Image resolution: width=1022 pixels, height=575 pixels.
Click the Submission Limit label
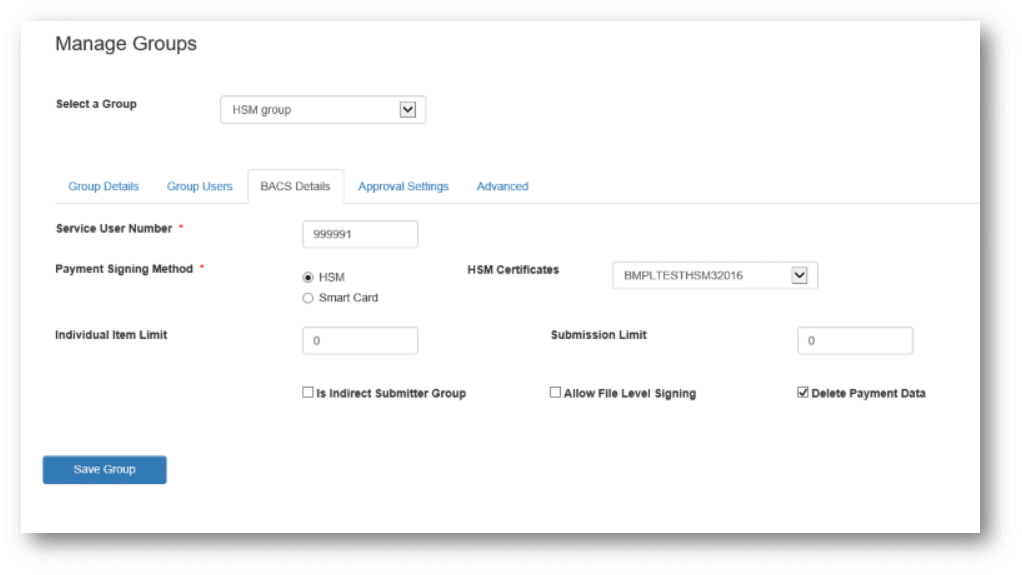coord(598,335)
